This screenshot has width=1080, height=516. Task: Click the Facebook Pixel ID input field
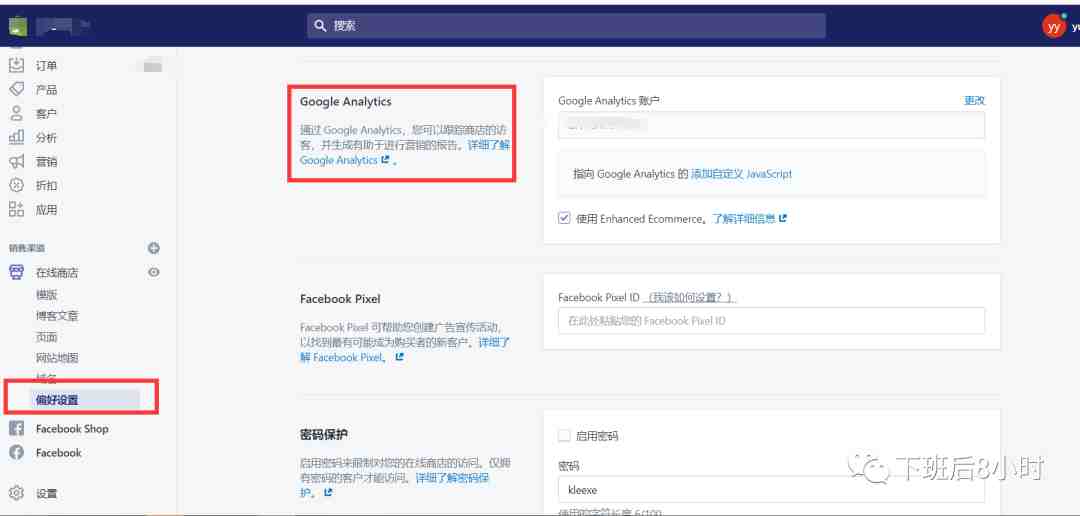pyautogui.click(x=771, y=321)
